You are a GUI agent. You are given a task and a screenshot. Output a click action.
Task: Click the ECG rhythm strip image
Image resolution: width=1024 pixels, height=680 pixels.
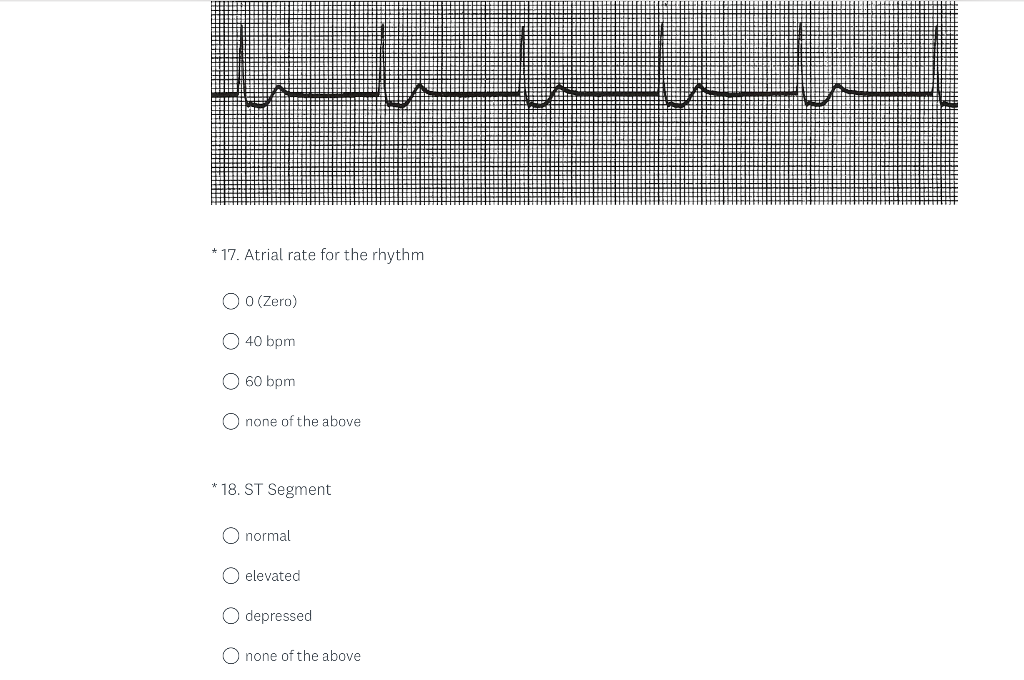pyautogui.click(x=583, y=103)
